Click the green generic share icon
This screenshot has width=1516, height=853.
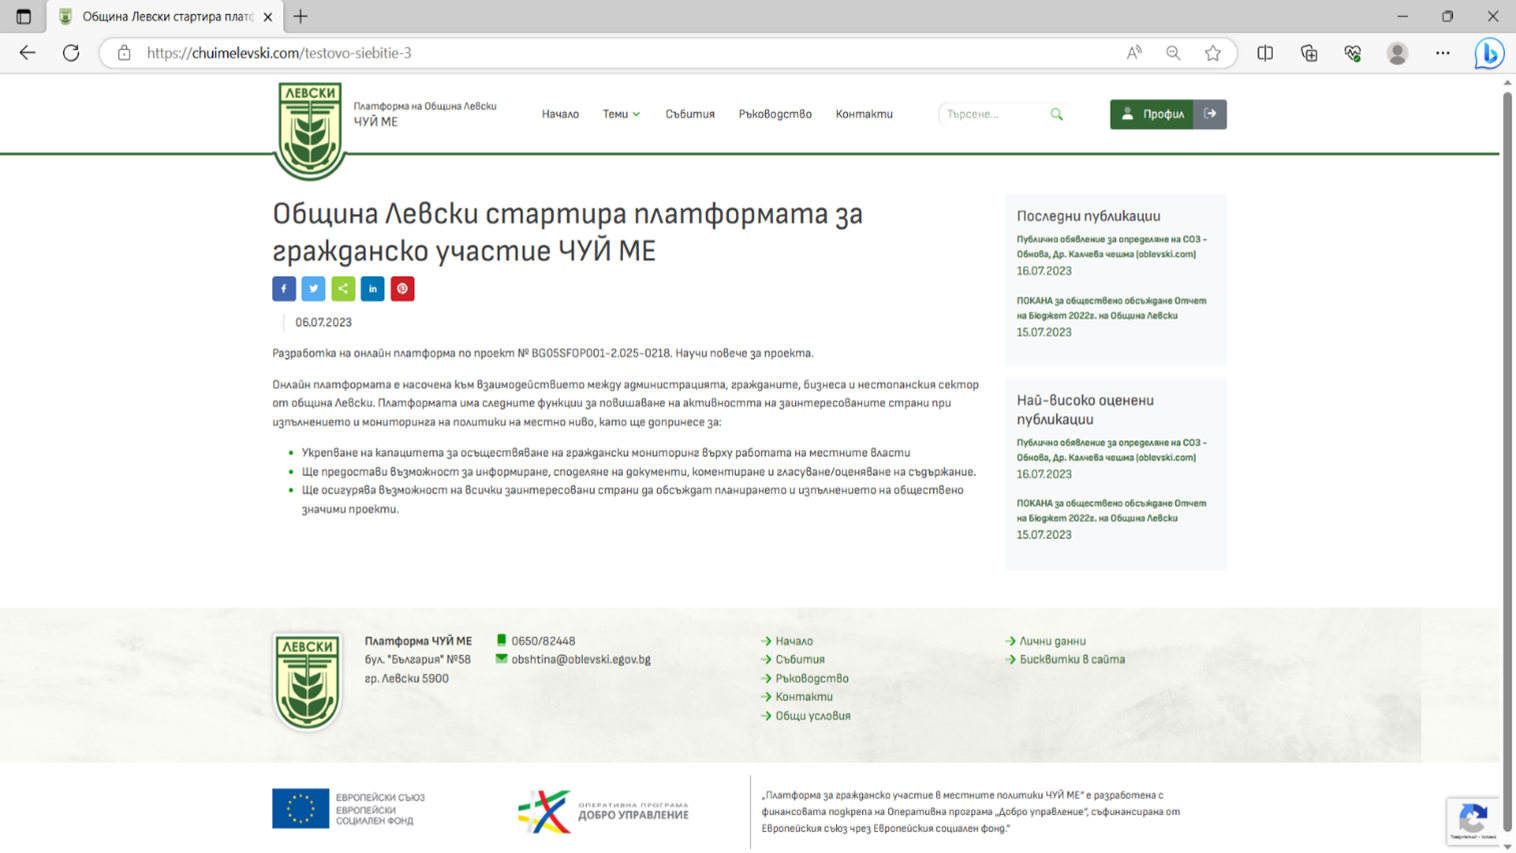[343, 289]
